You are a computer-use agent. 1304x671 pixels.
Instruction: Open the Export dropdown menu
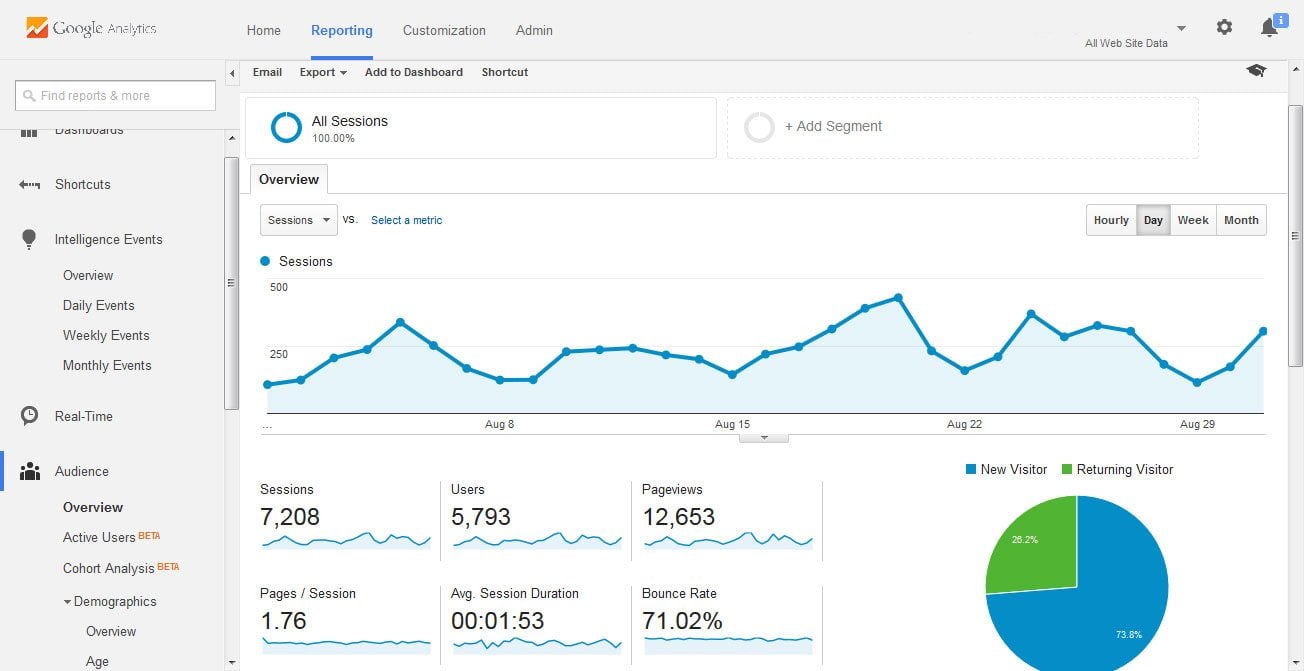pos(323,72)
